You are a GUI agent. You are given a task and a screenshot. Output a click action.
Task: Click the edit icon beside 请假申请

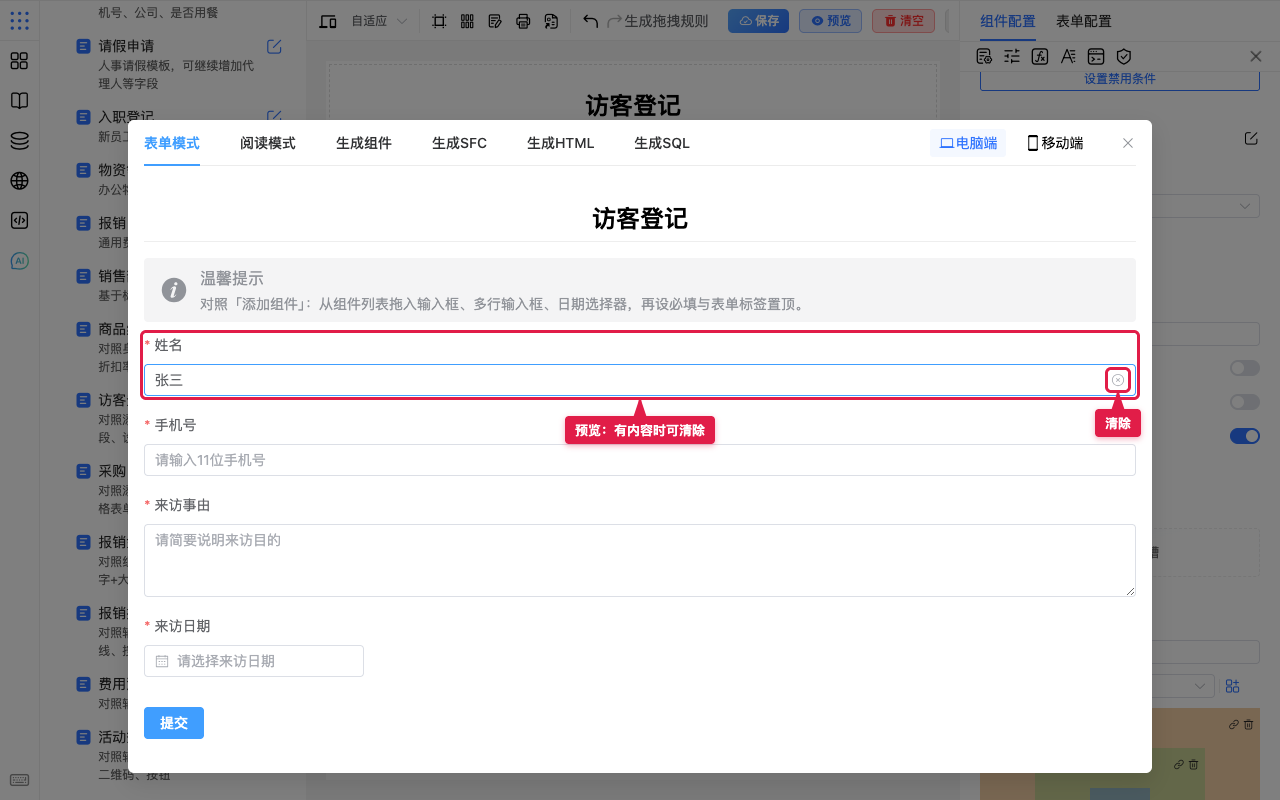274,46
